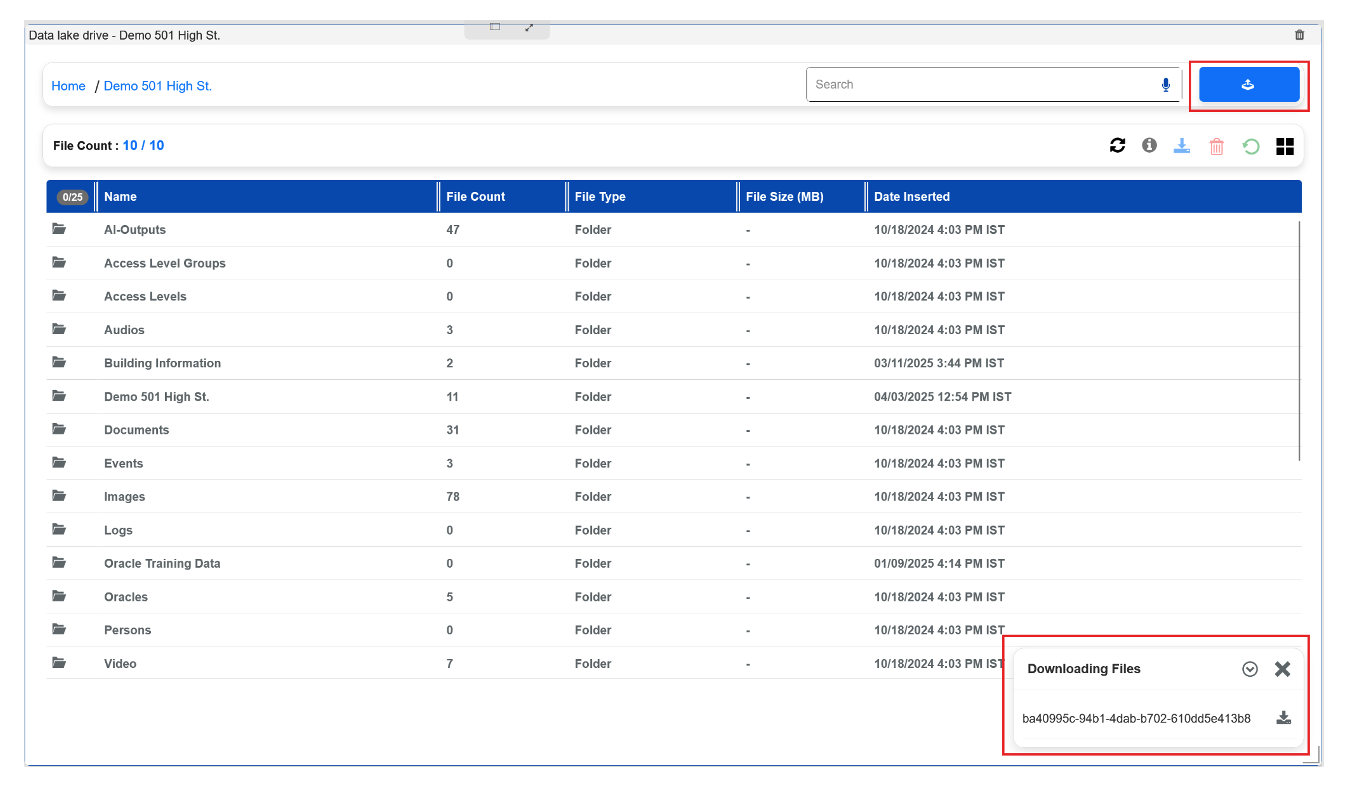
Task: Expand the Documents folder
Action: point(136,429)
